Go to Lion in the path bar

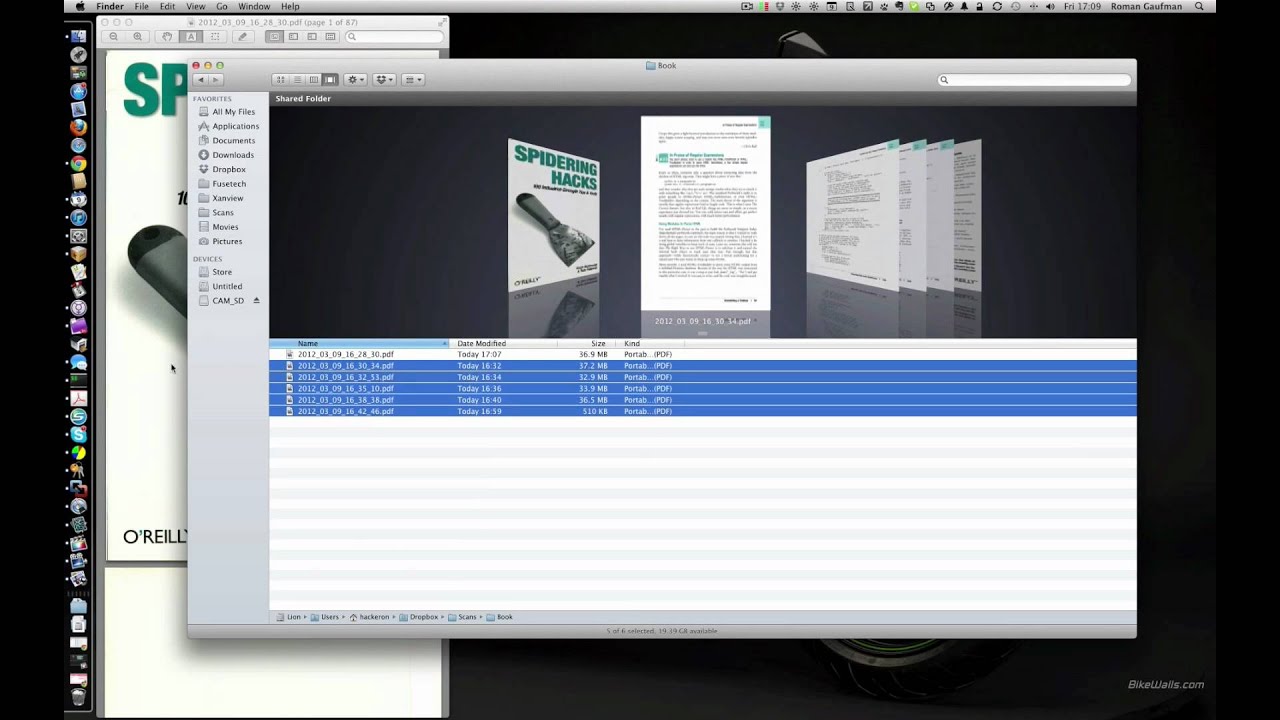click(x=289, y=617)
